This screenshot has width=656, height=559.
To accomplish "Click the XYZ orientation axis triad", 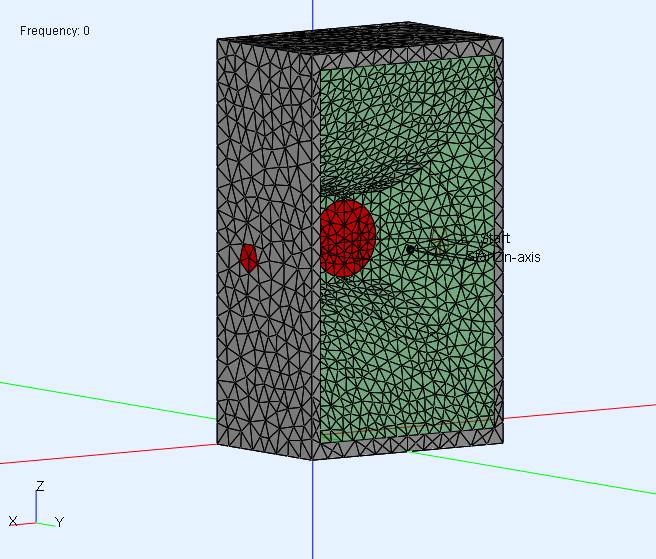I will [x=36, y=505].
